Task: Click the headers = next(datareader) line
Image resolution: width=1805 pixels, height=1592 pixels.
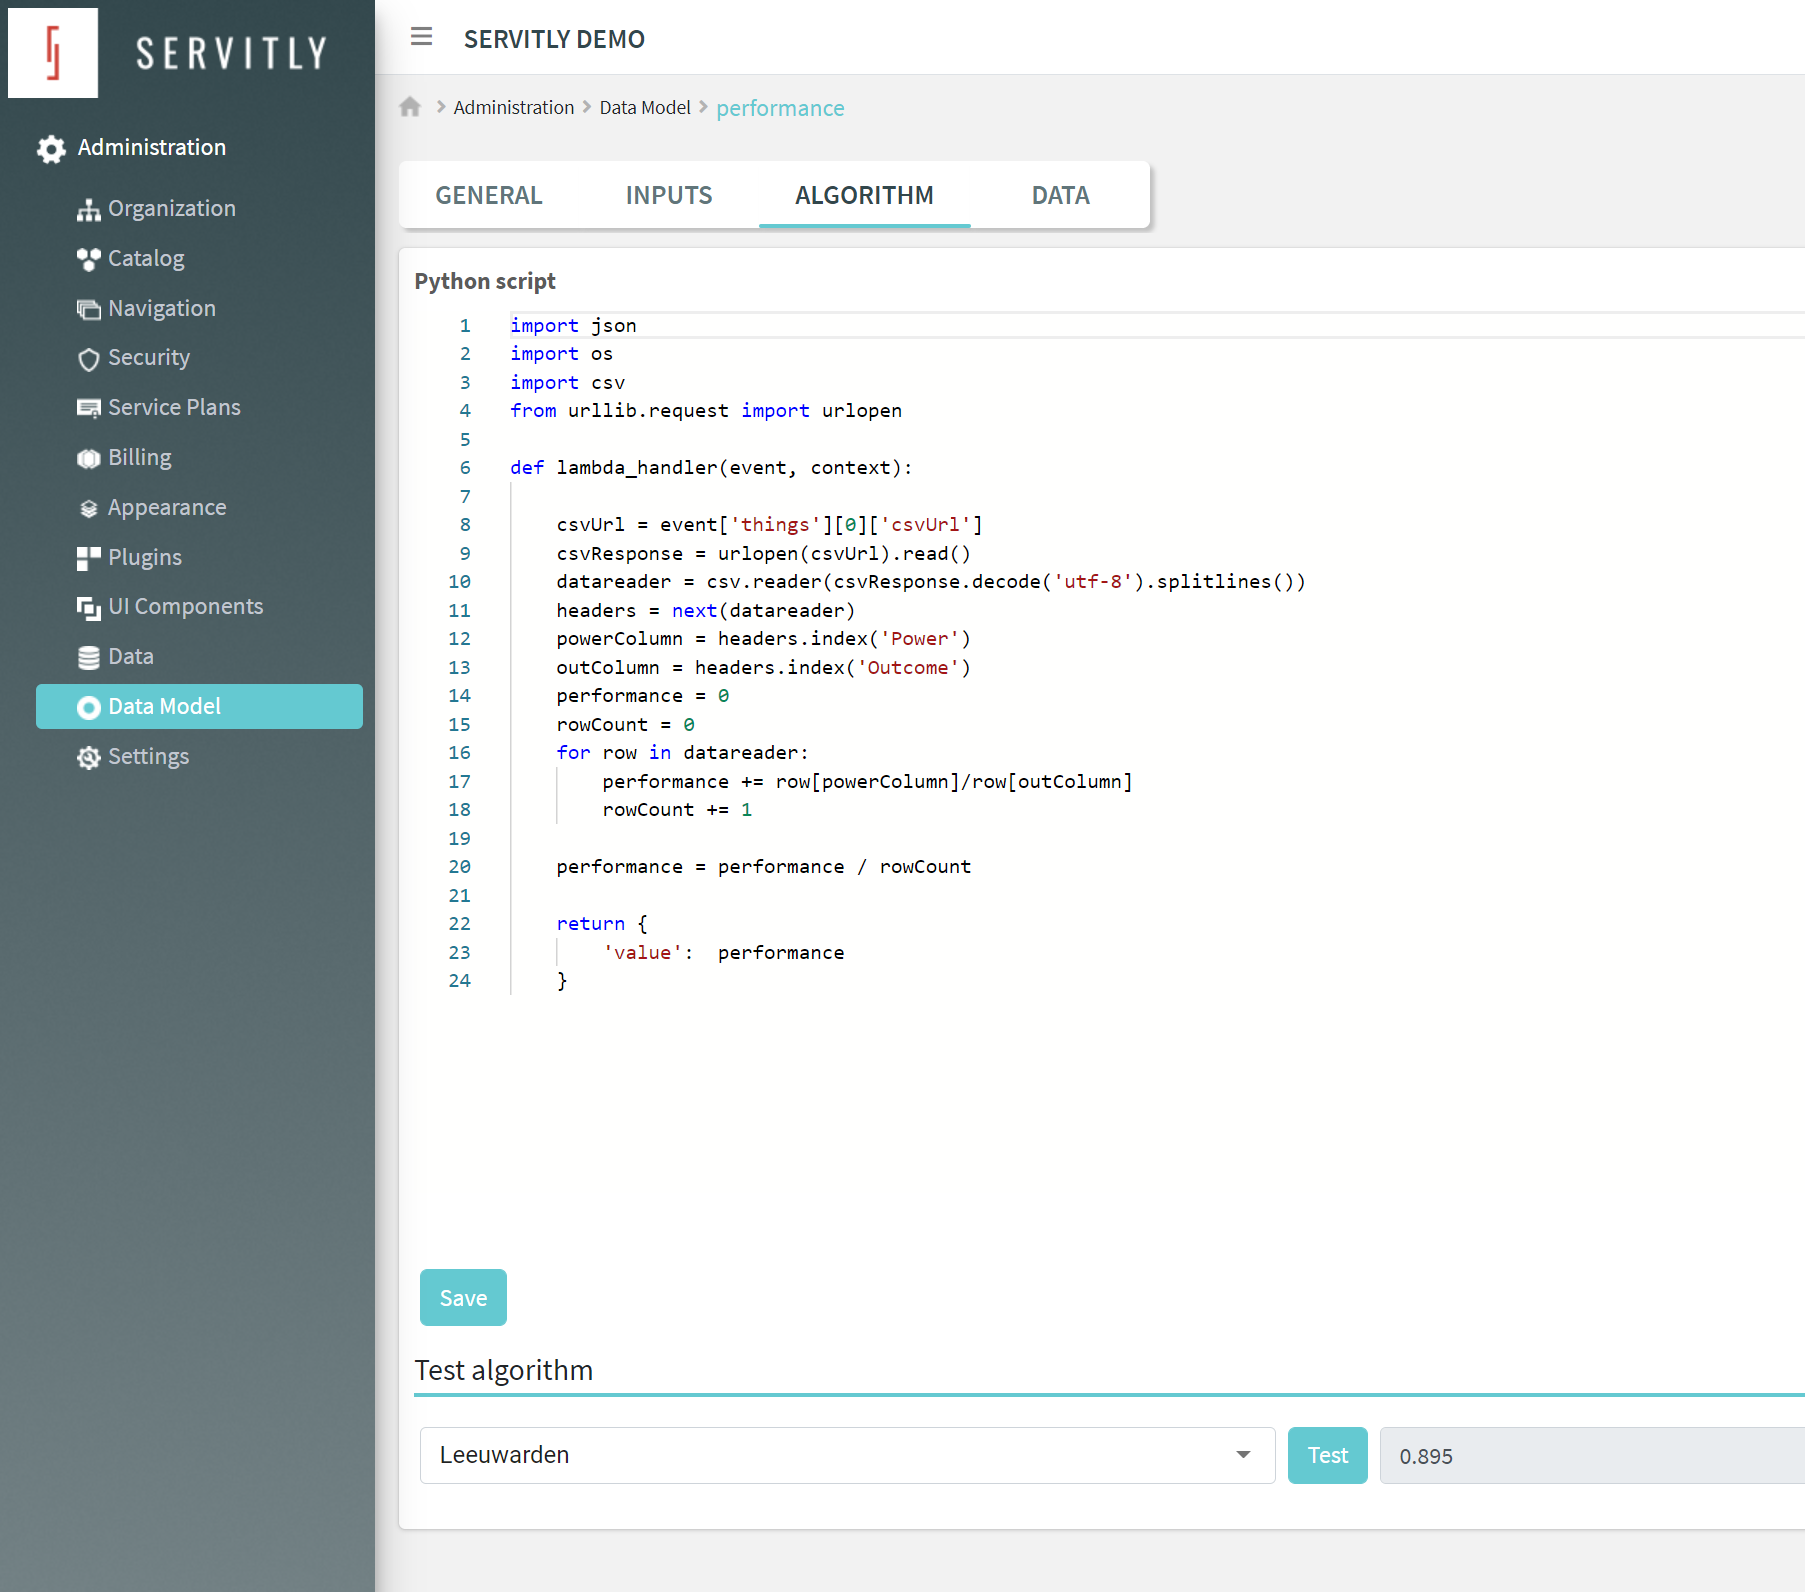Action: pos(706,610)
